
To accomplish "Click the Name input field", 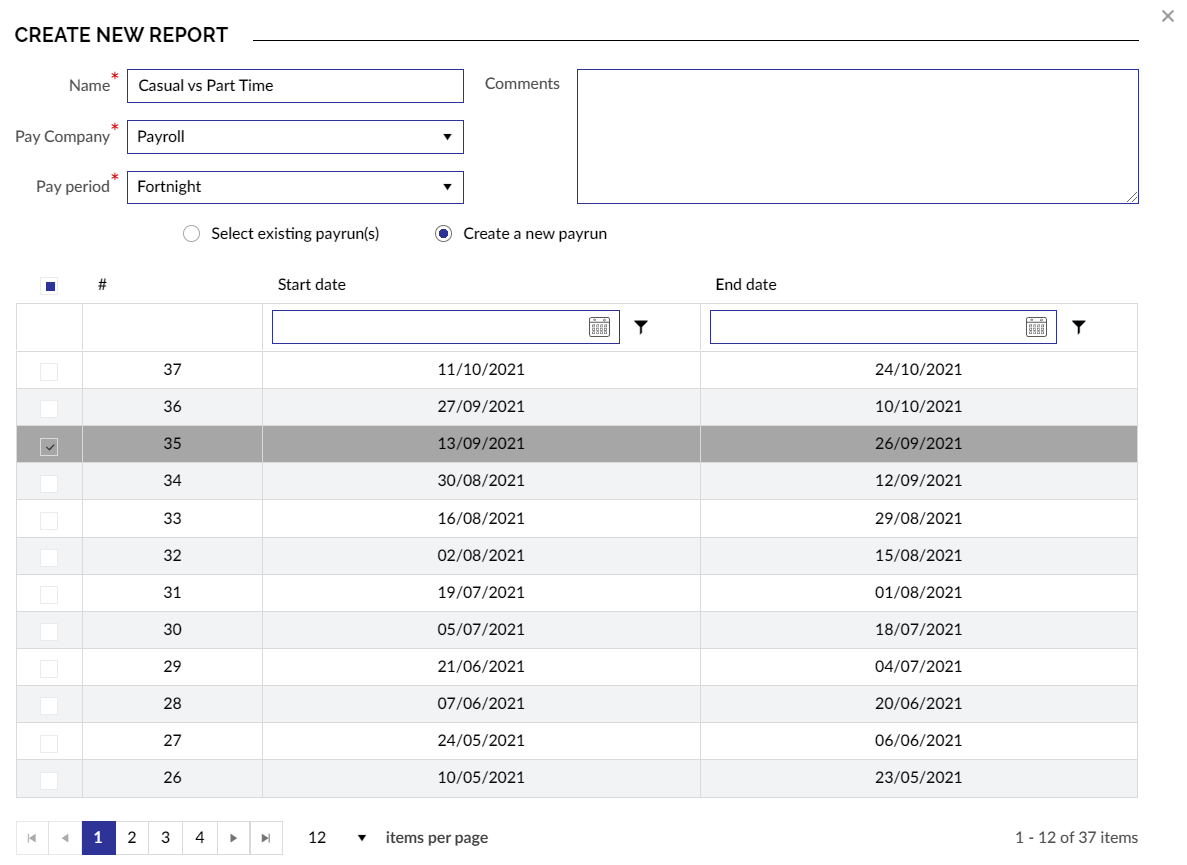I will (295, 86).
